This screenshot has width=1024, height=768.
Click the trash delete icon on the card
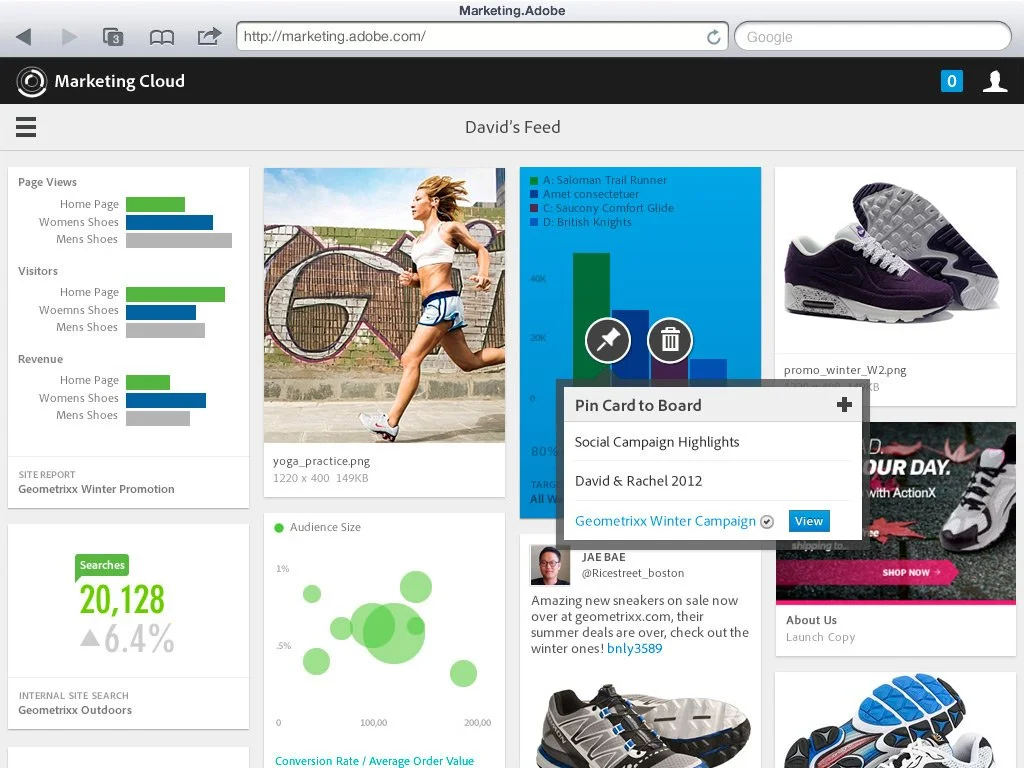(x=670, y=340)
